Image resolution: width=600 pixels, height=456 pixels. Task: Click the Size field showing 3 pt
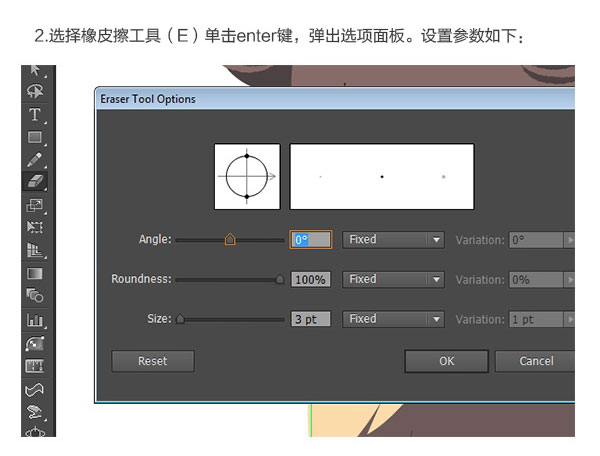[x=311, y=319]
